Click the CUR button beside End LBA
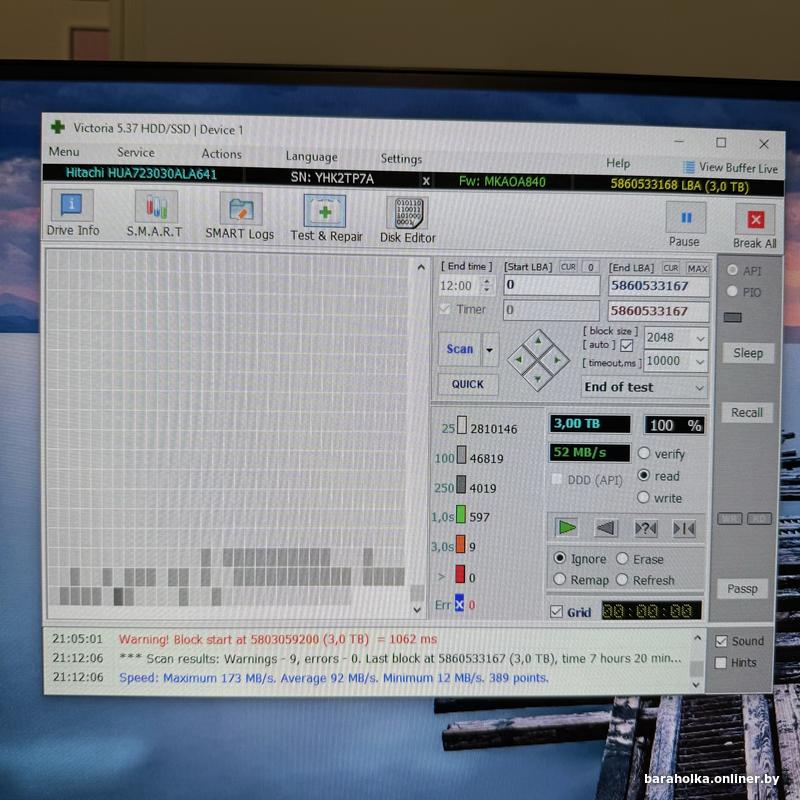 point(671,268)
